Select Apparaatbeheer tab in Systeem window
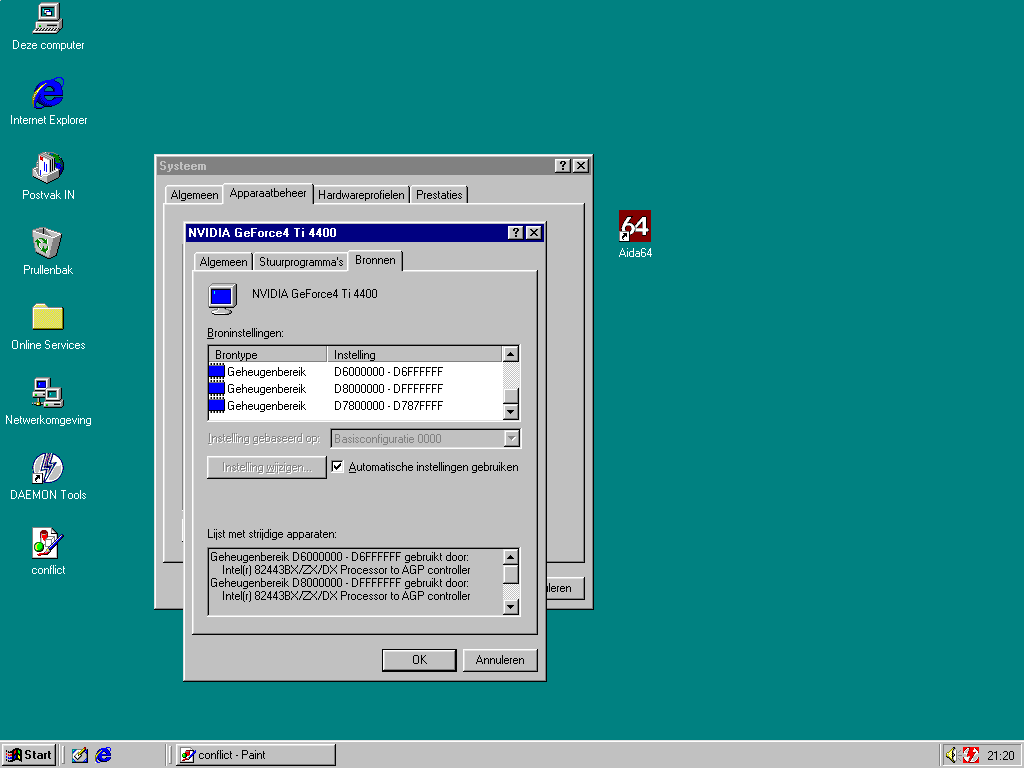The image size is (1024, 768). (268, 193)
